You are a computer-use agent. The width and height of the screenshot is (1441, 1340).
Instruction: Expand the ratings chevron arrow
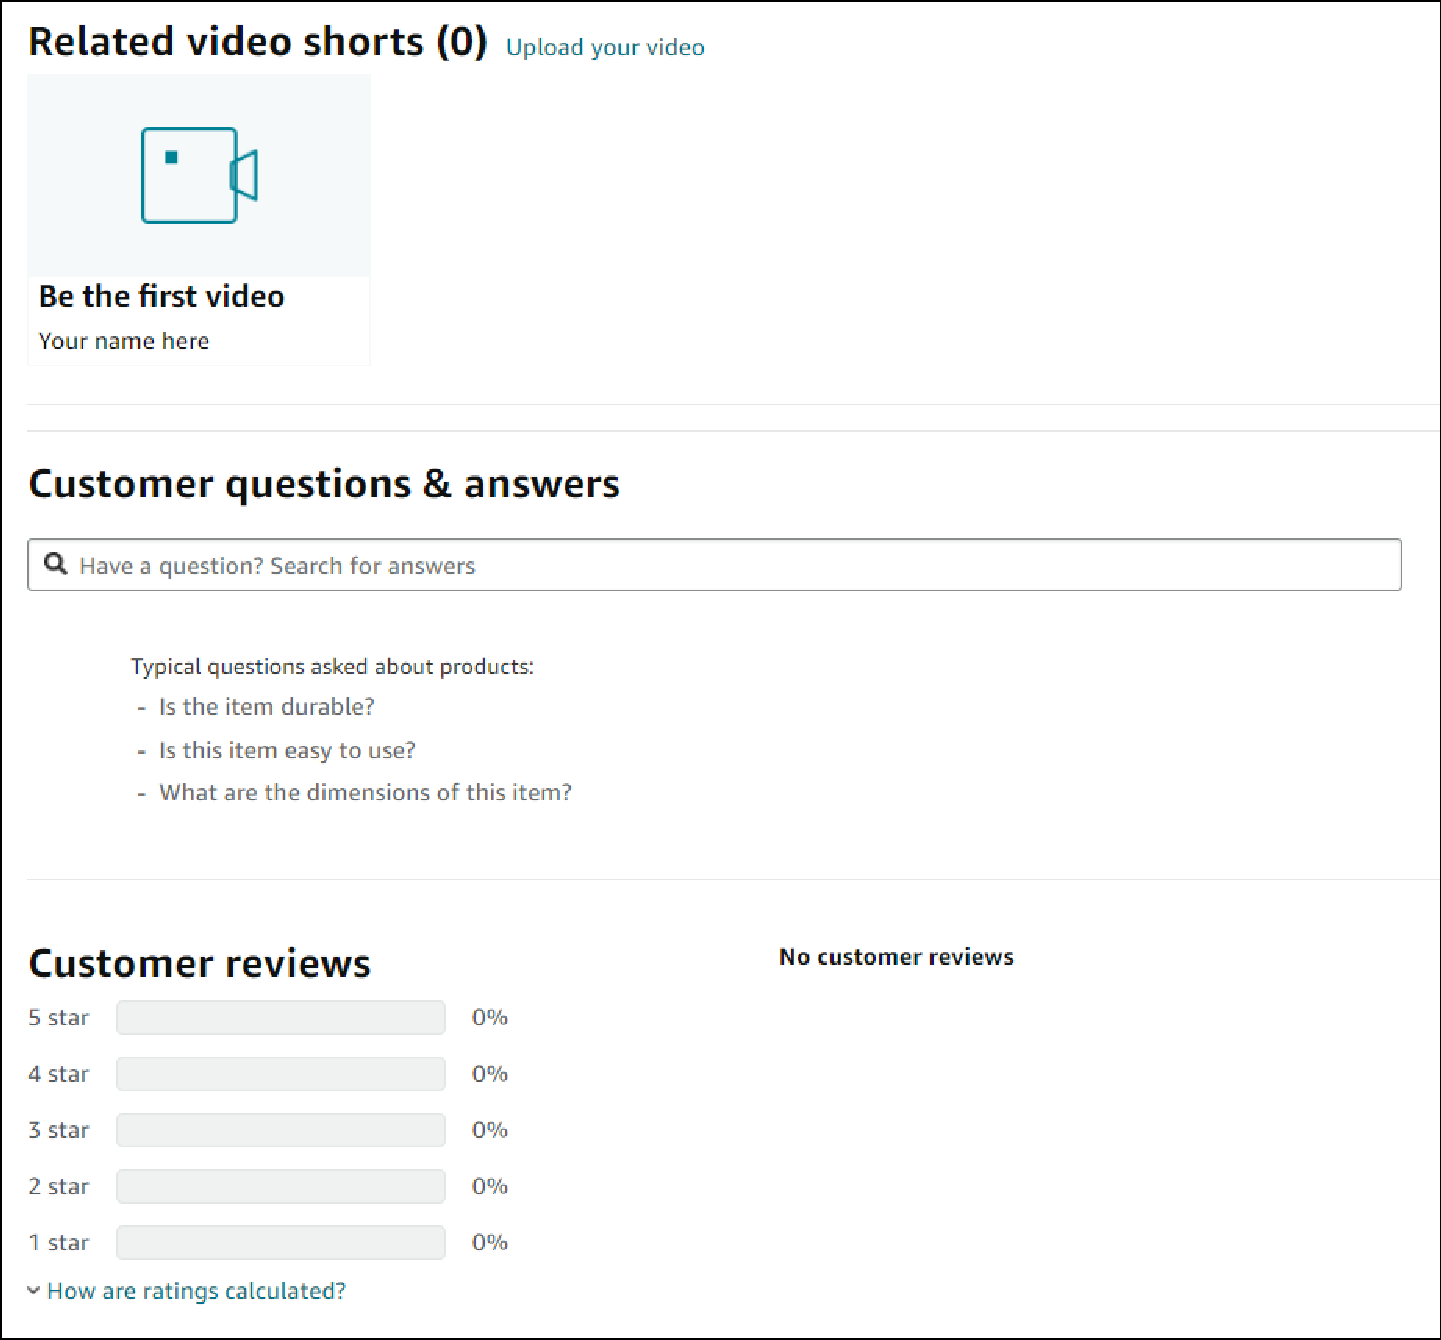point(34,1291)
